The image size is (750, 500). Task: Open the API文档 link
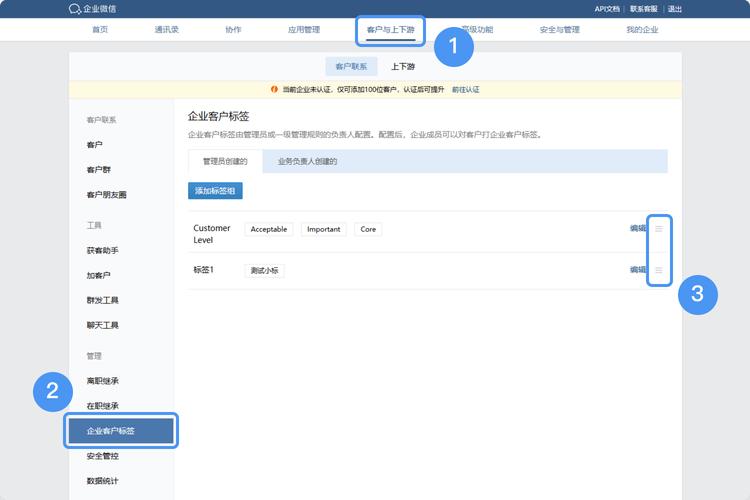tap(607, 9)
